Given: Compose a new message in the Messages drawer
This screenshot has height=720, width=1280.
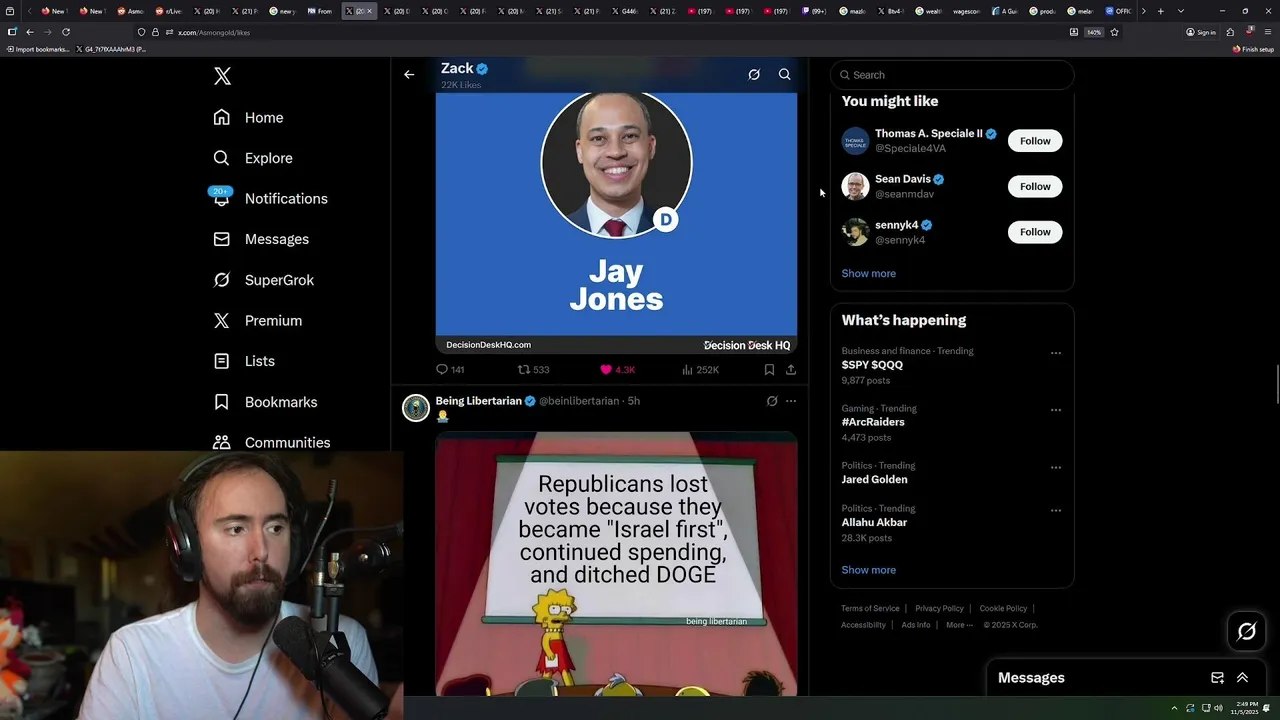Looking at the screenshot, I should (x=1217, y=678).
